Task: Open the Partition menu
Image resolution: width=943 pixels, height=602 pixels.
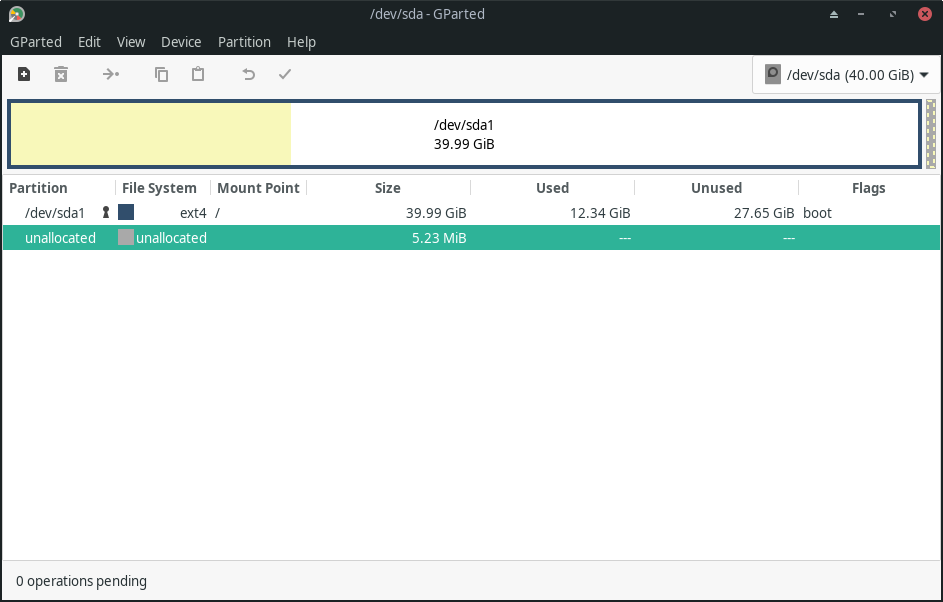Action: 244,42
